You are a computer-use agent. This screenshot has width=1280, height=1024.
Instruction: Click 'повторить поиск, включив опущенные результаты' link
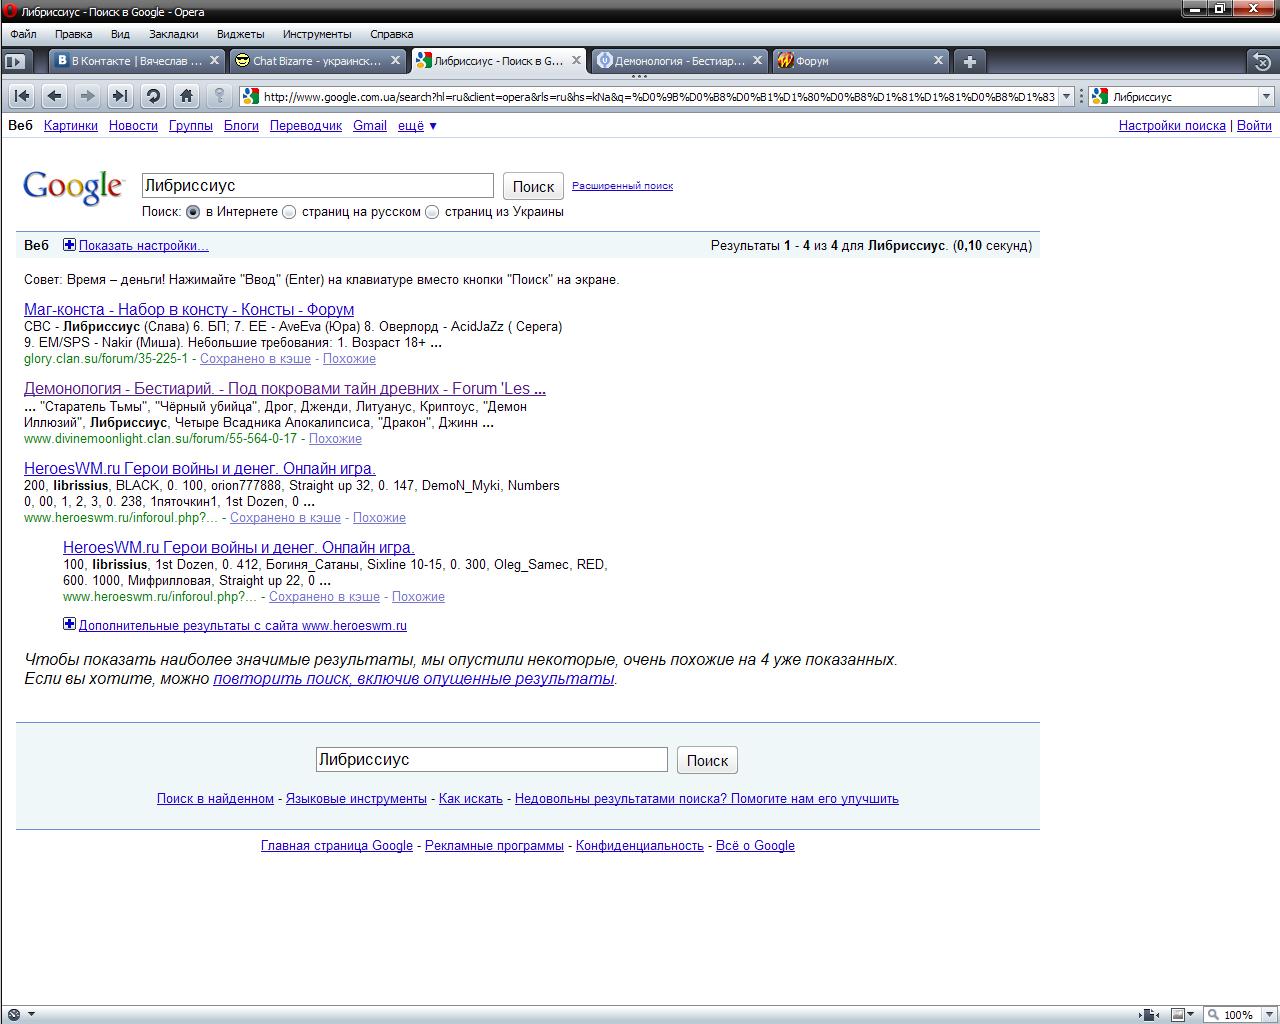(x=413, y=679)
